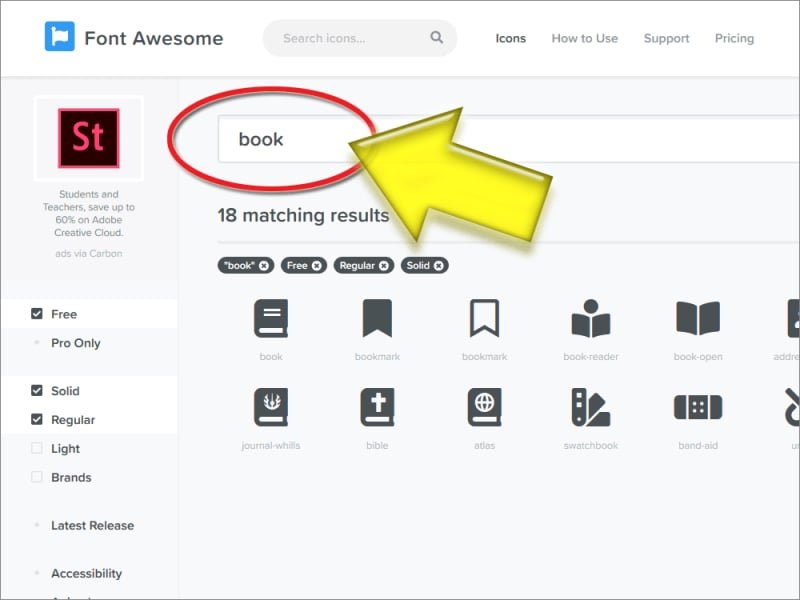Click the top Search icons field
Image resolution: width=800 pixels, height=600 pixels.
(x=350, y=38)
